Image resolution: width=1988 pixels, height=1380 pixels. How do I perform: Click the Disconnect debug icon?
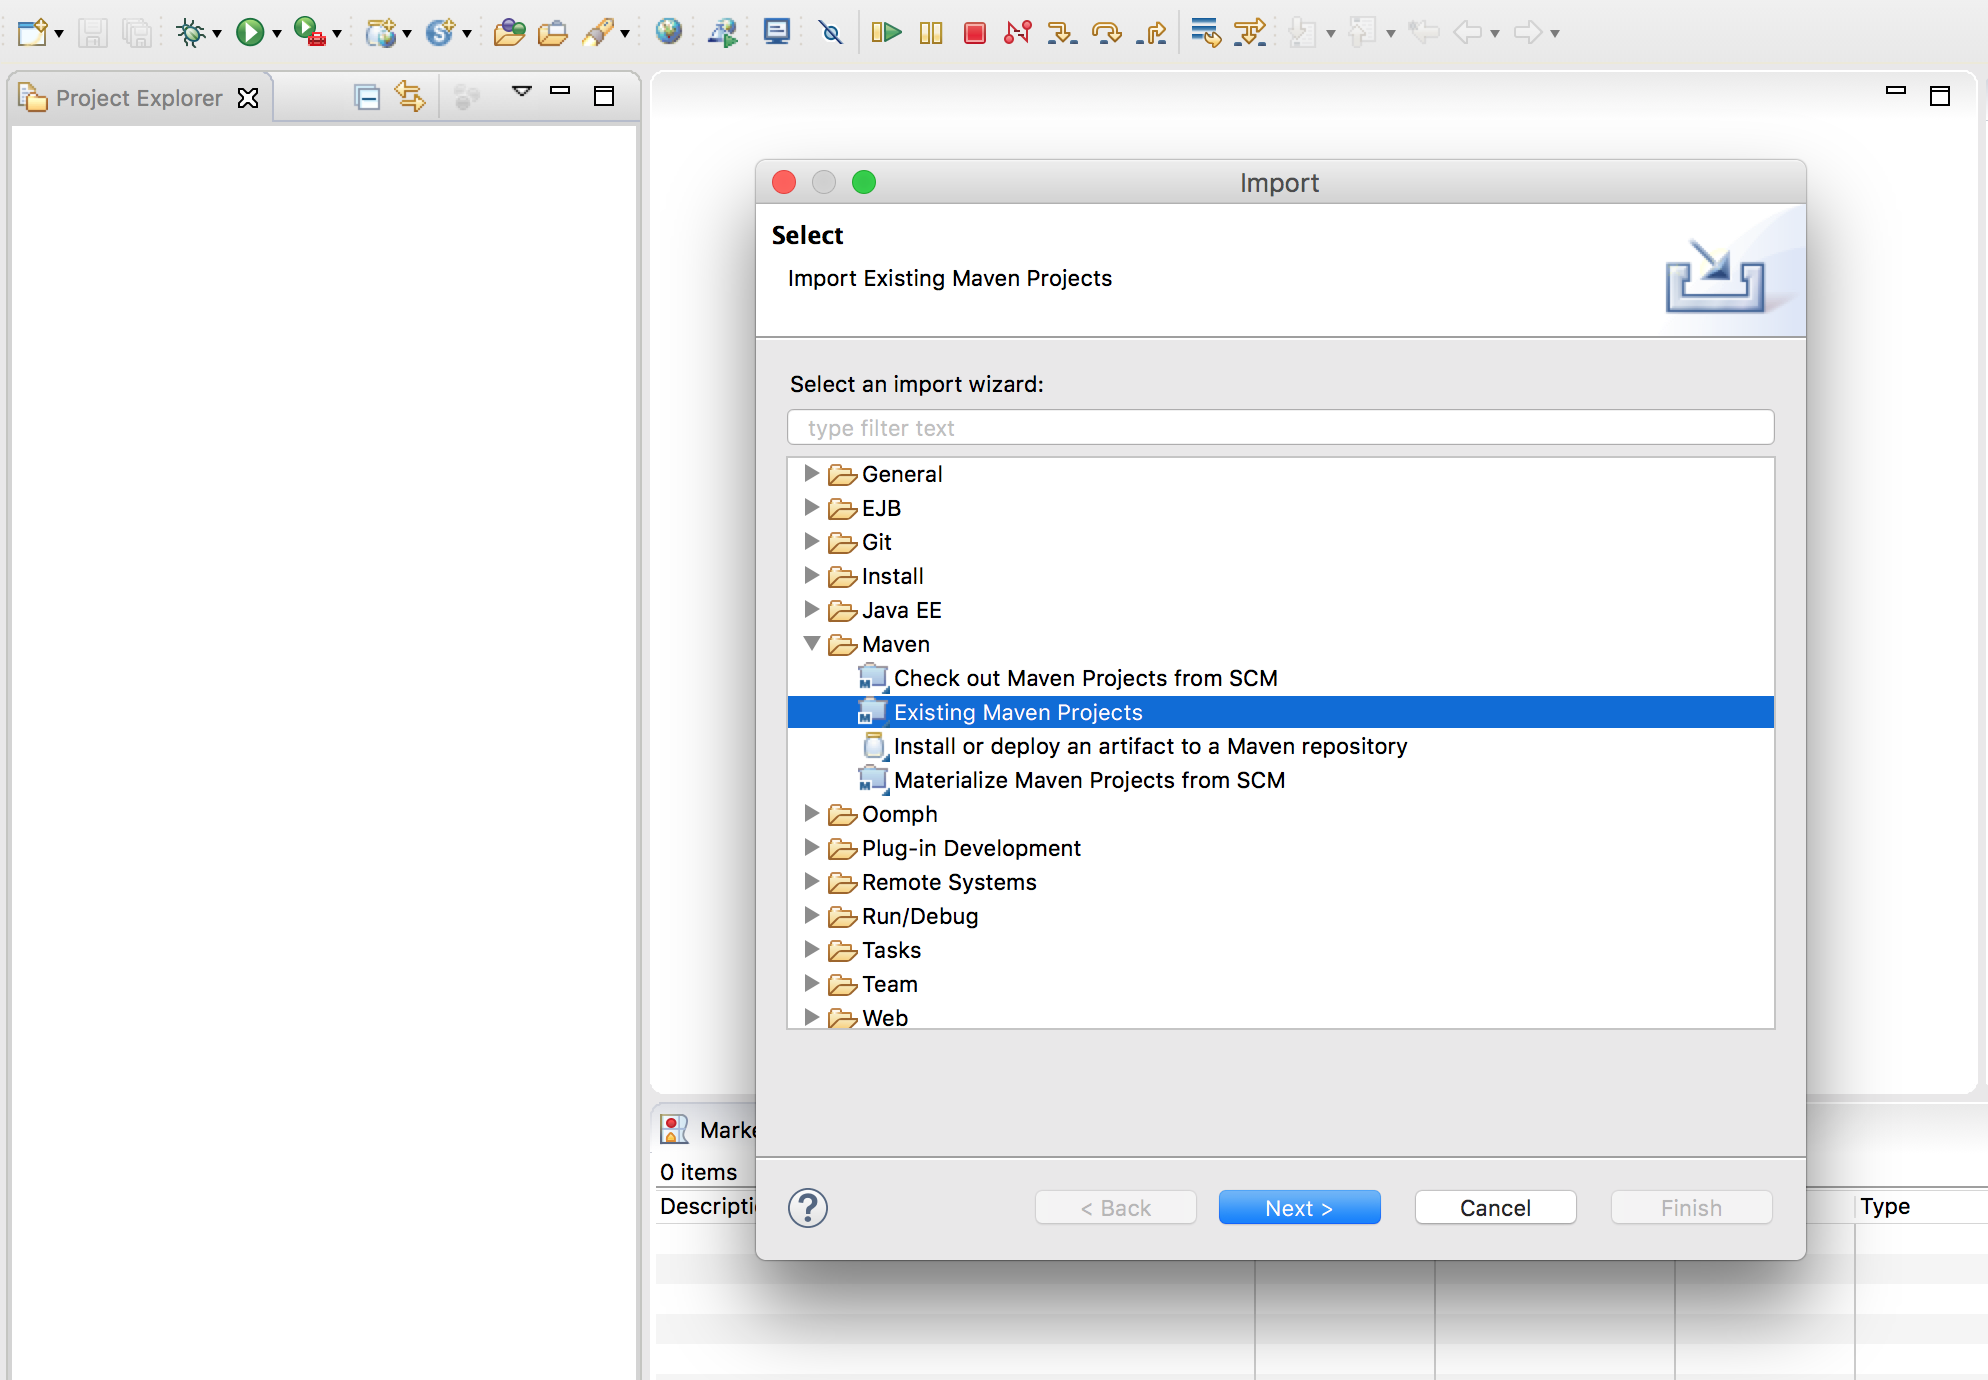pyautogui.click(x=1018, y=33)
